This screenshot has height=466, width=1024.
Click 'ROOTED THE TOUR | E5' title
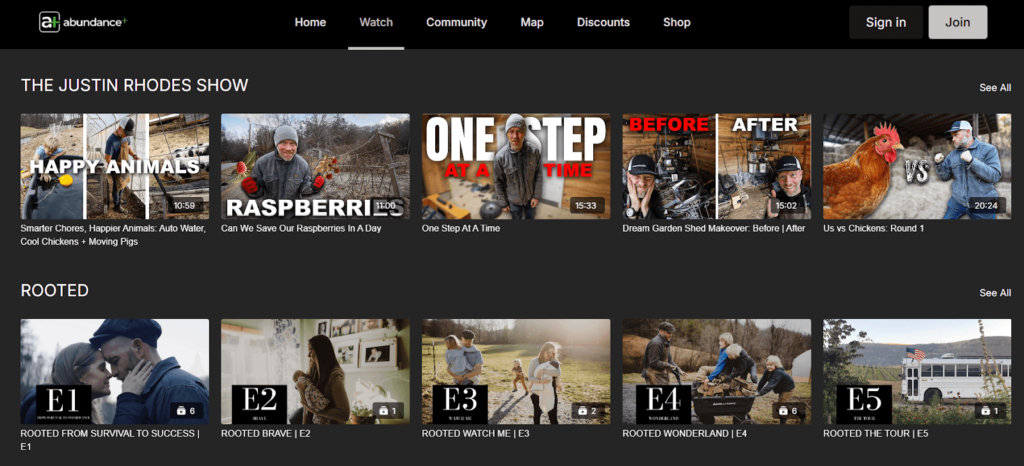click(x=875, y=433)
